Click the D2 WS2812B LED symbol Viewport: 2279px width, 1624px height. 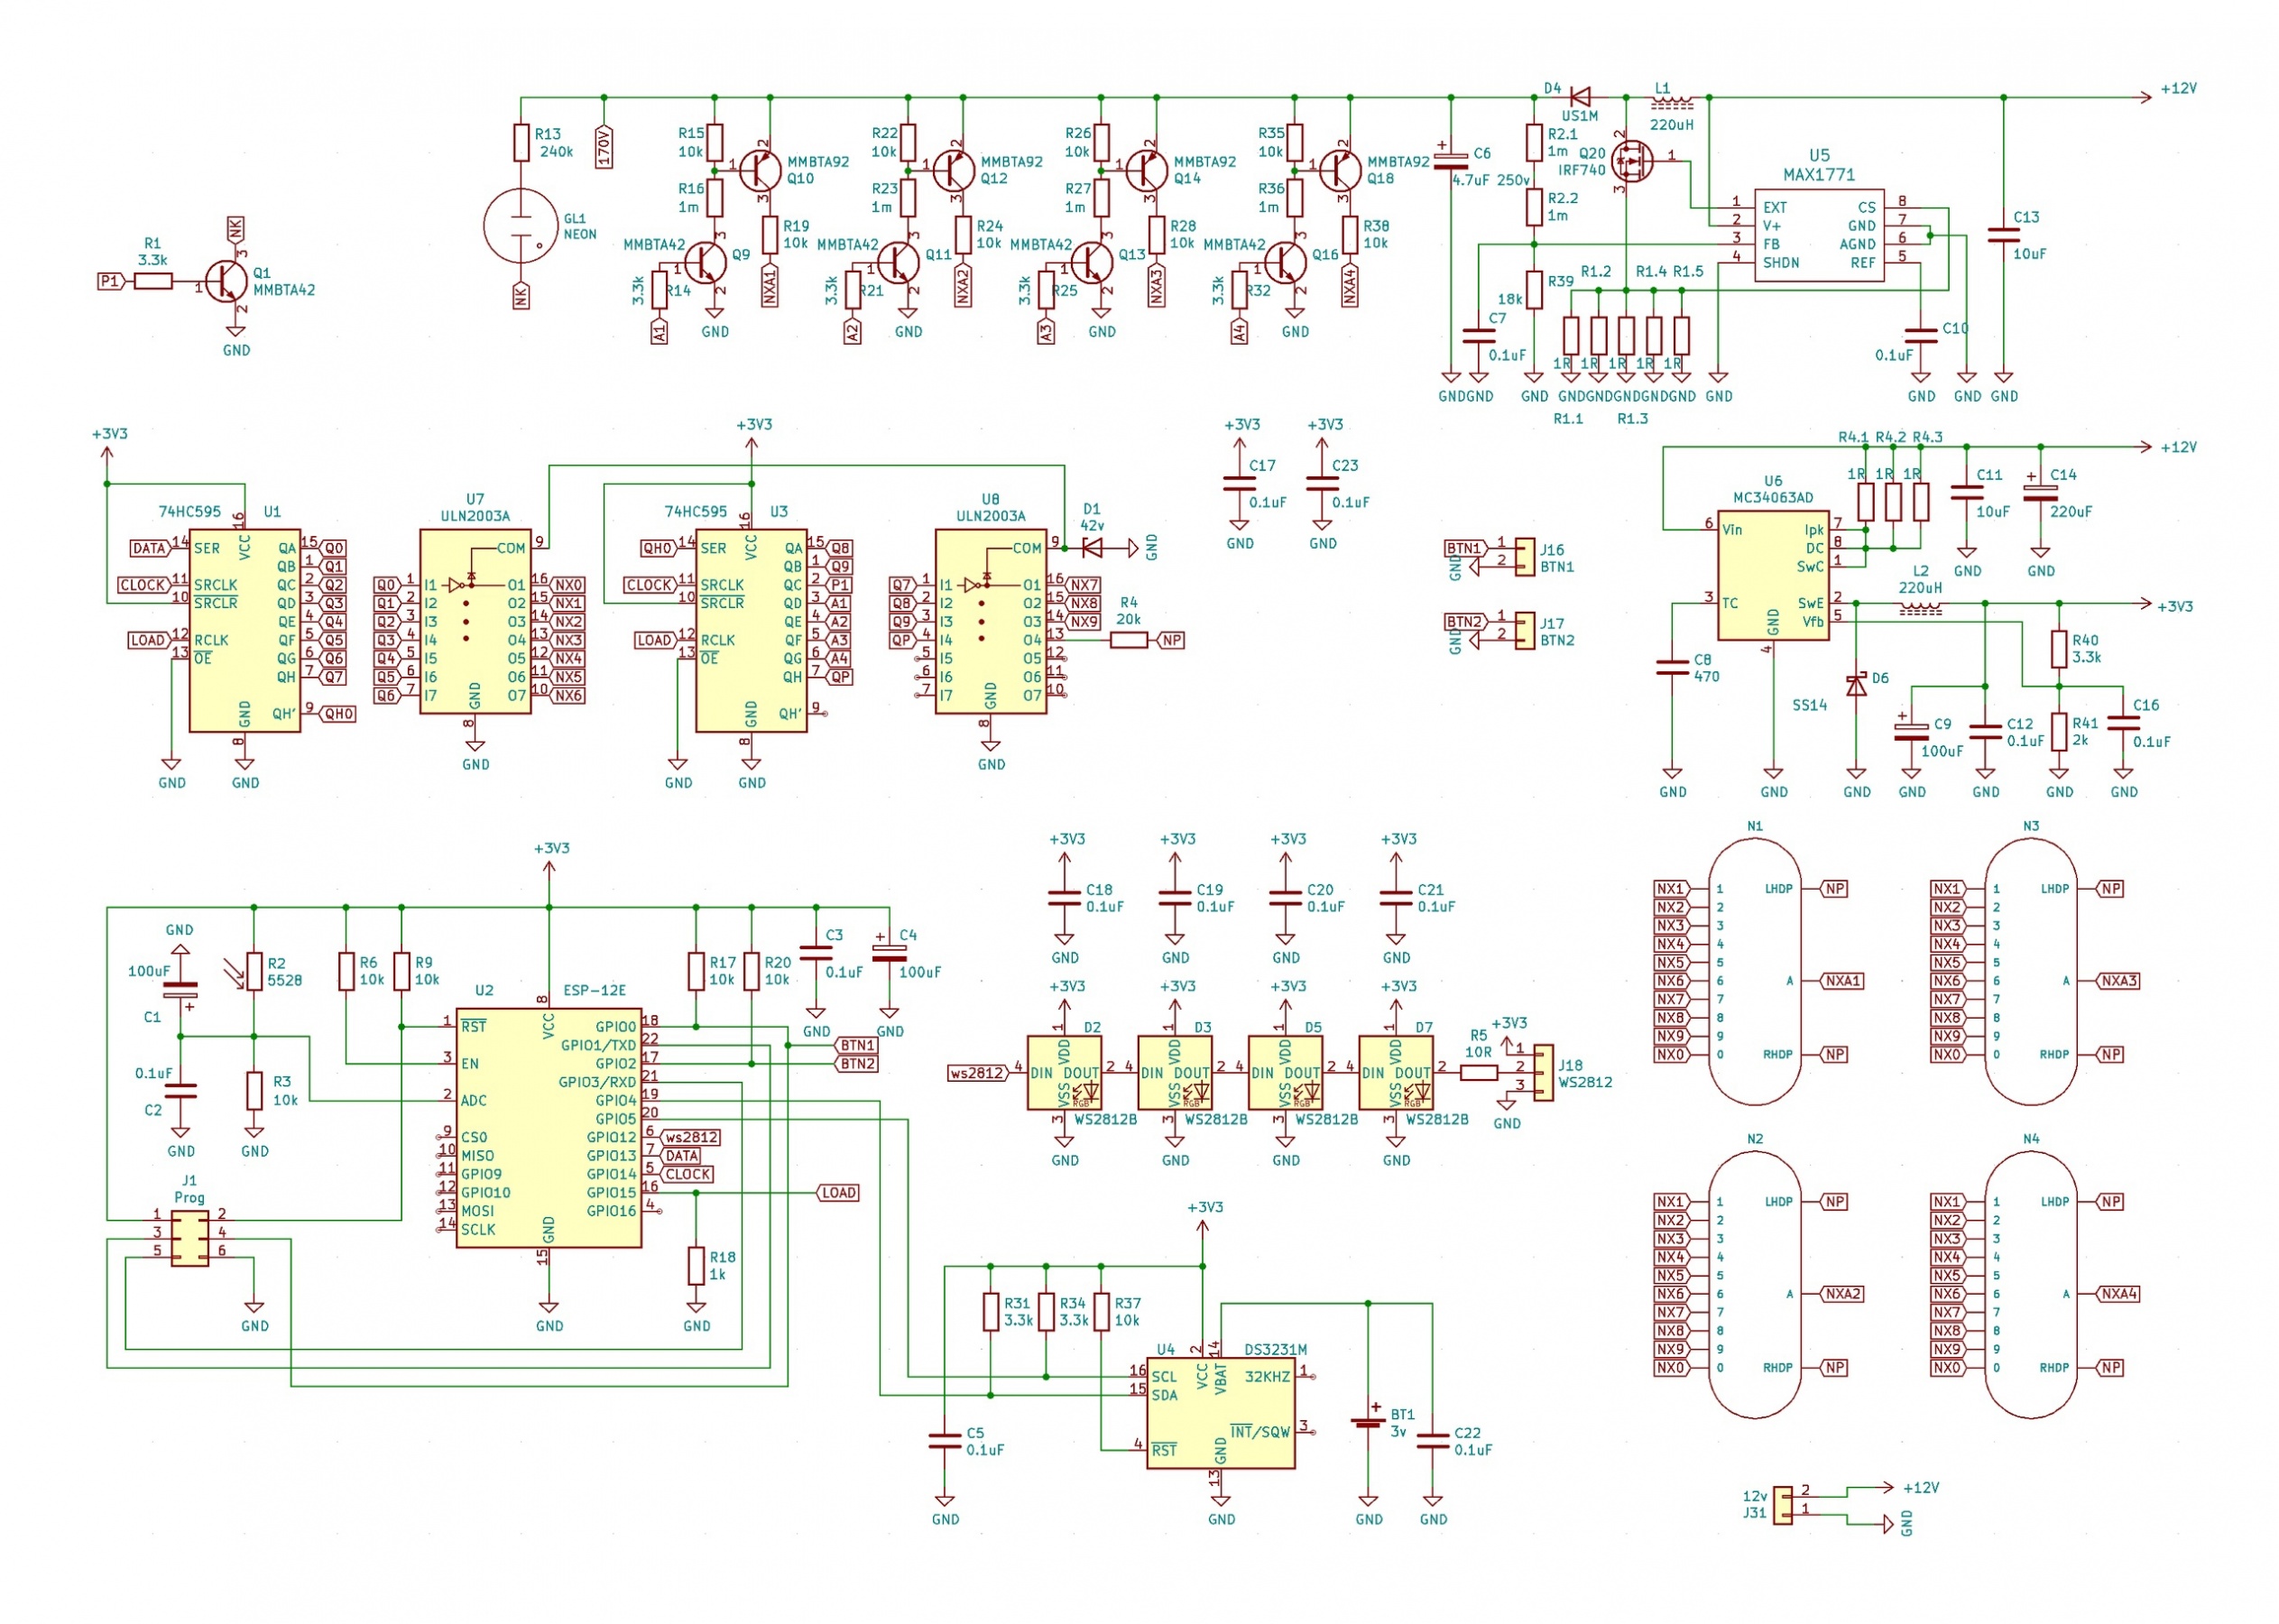pyautogui.click(x=1064, y=1072)
